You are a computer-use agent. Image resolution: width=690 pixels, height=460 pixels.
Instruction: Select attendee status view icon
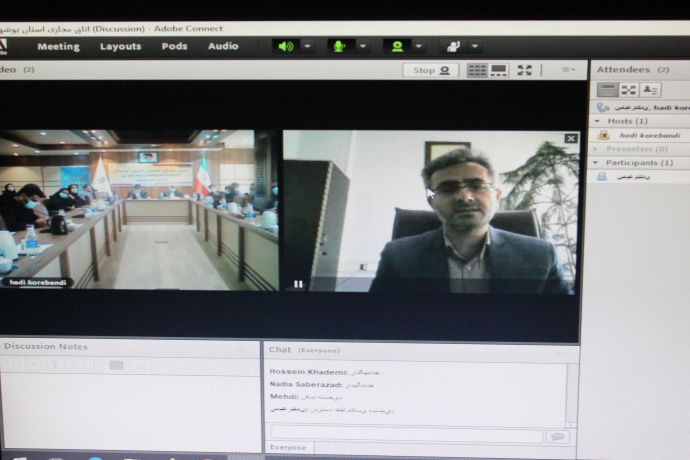click(650, 90)
